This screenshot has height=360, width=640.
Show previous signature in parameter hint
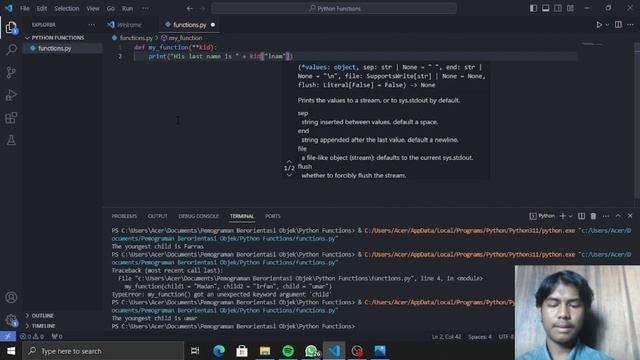tap(289, 162)
